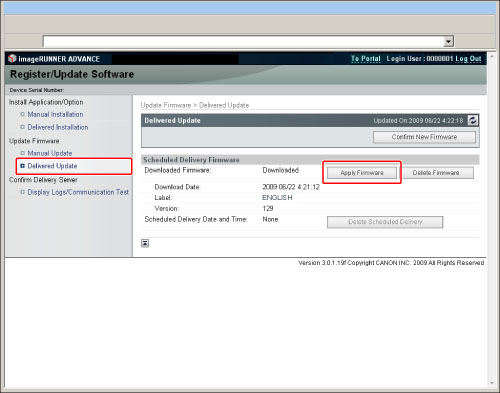Click the Manual Installation bullet icon

22,114
